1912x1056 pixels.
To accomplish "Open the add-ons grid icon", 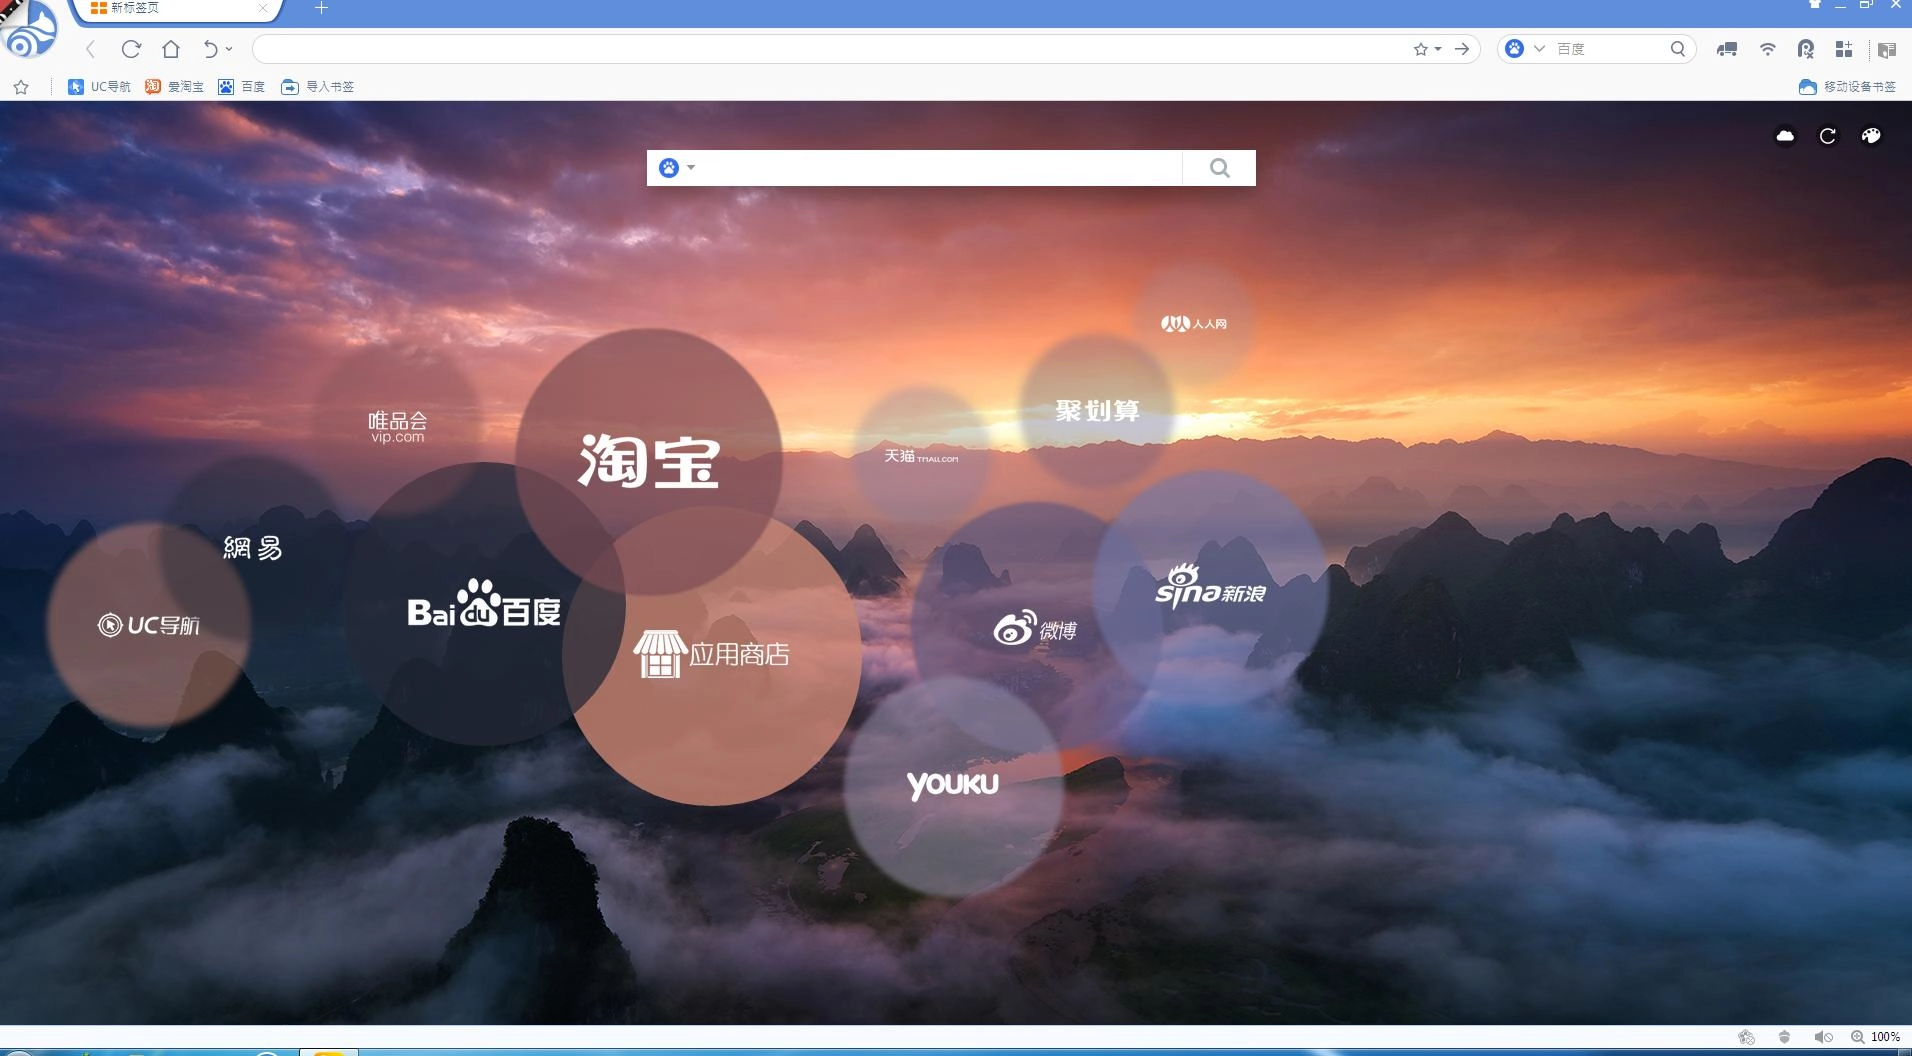I will pos(1844,49).
